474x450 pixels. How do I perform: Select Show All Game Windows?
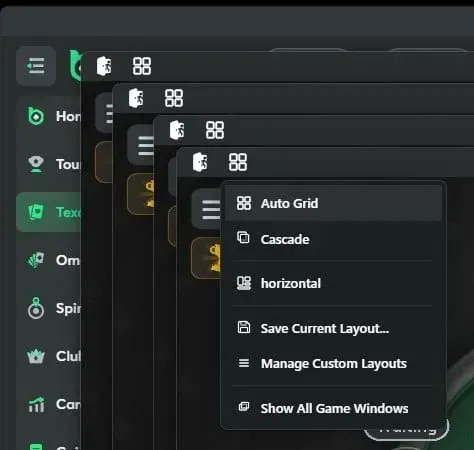click(333, 408)
